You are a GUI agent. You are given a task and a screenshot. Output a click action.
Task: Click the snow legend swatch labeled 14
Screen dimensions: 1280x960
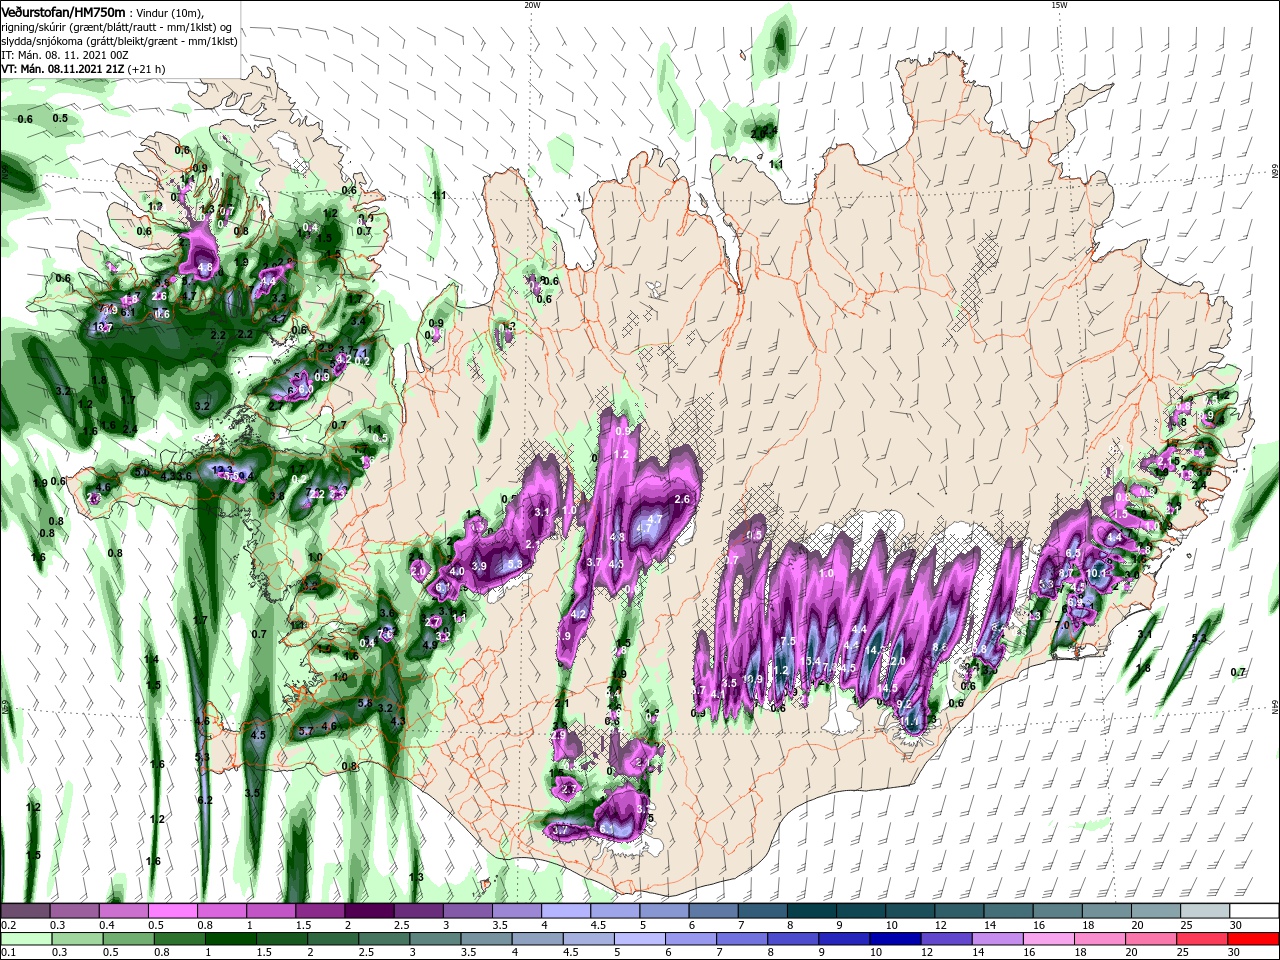point(1008,910)
